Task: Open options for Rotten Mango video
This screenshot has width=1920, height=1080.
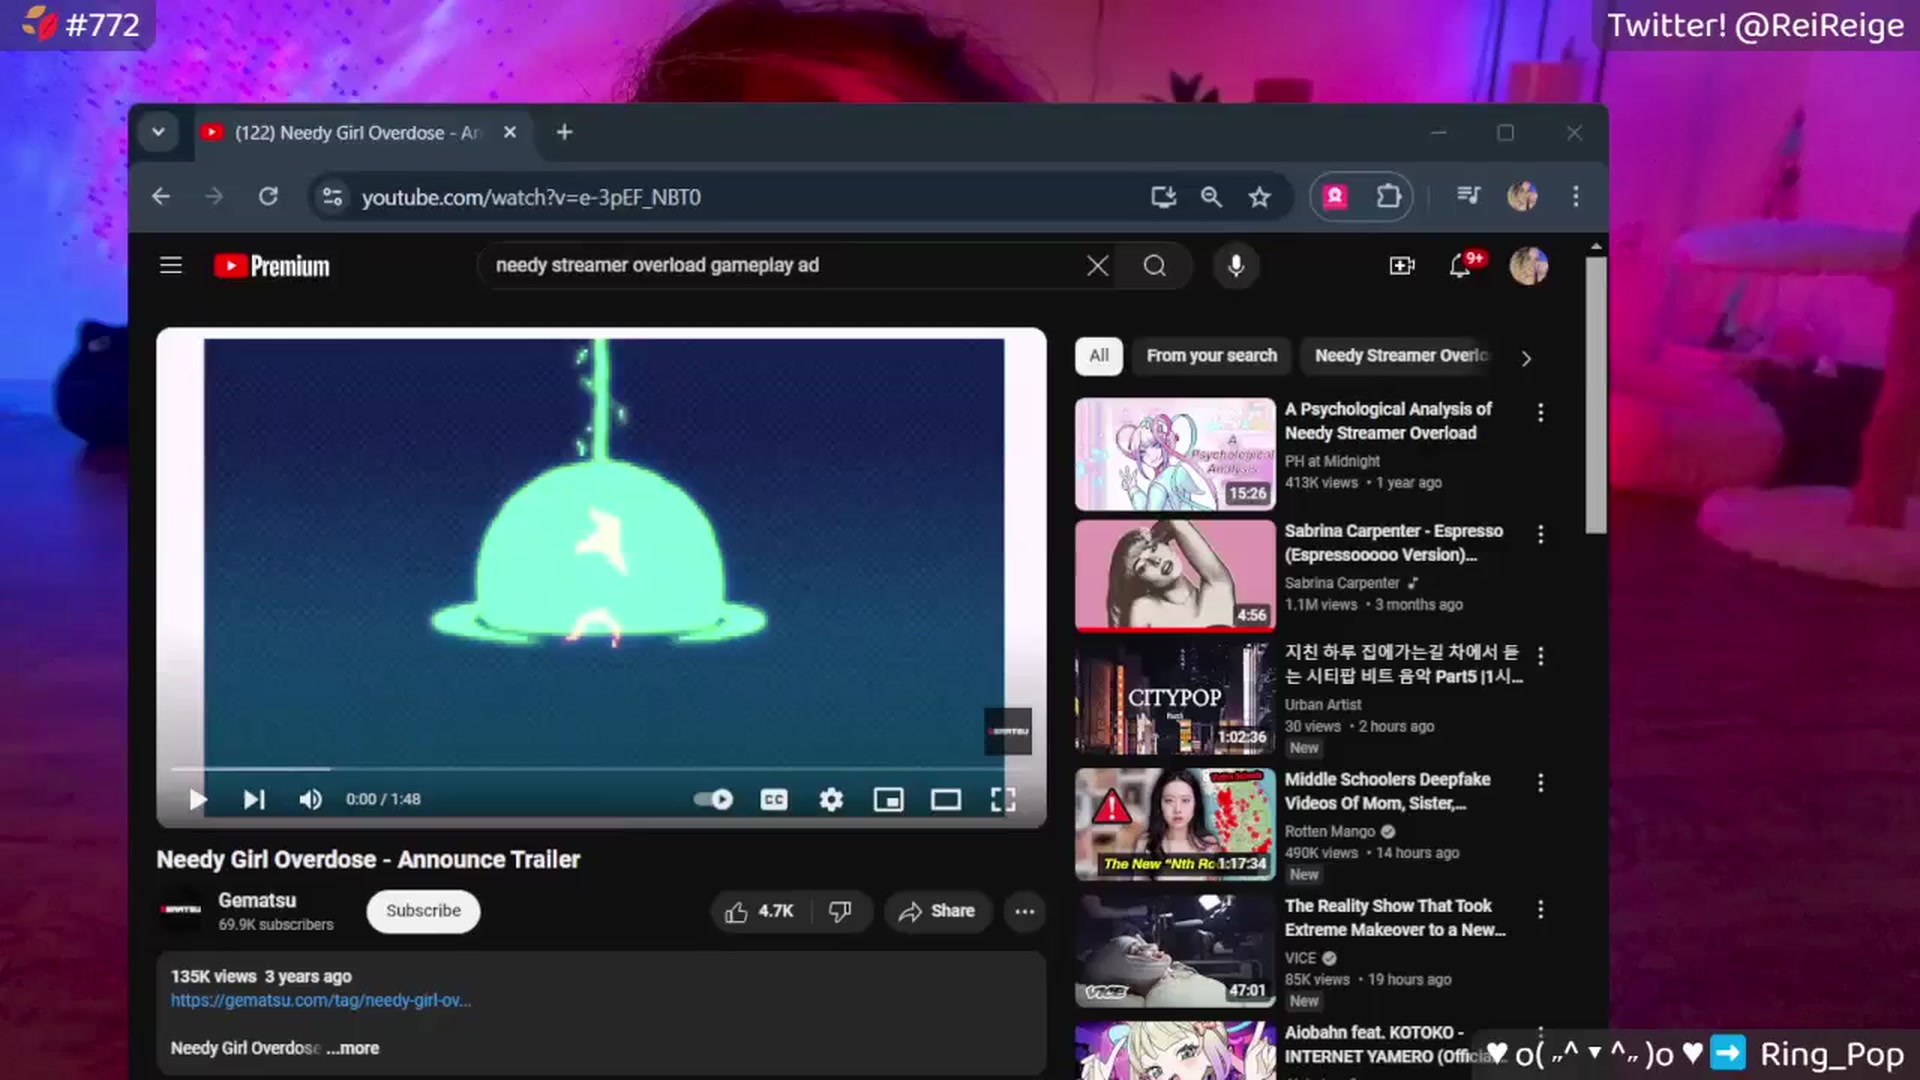Action: (1540, 782)
